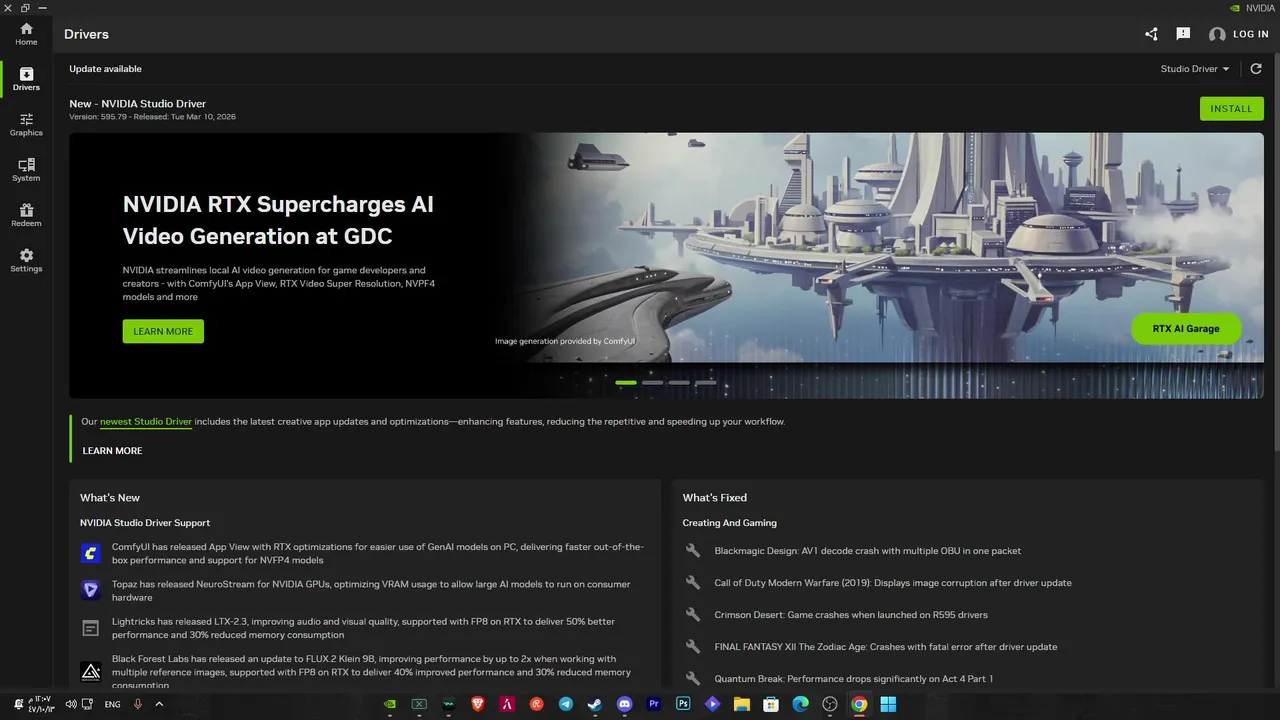Open NVIDIA app from the taskbar
This screenshot has width=1280, height=720.
click(390, 704)
